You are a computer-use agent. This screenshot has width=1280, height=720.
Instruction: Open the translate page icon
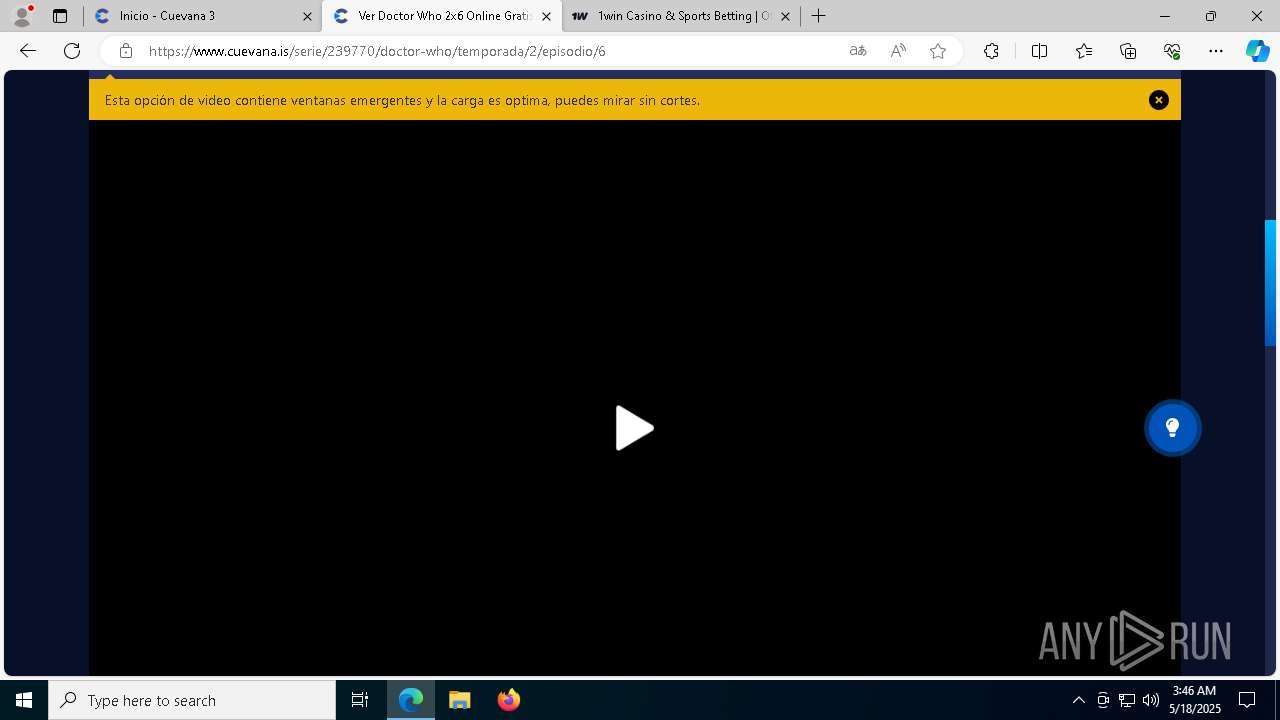(858, 51)
